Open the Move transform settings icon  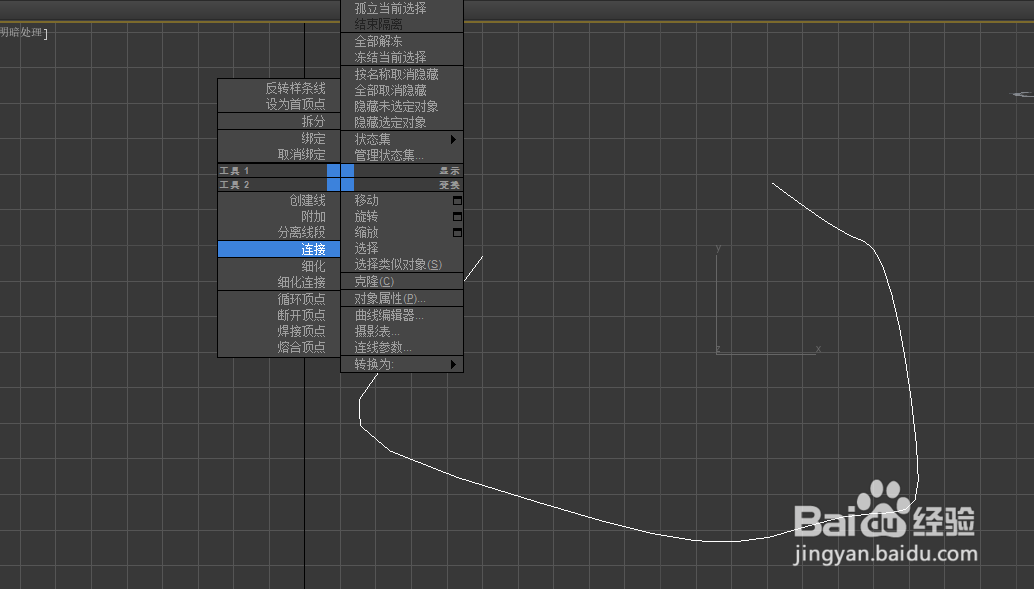(457, 200)
